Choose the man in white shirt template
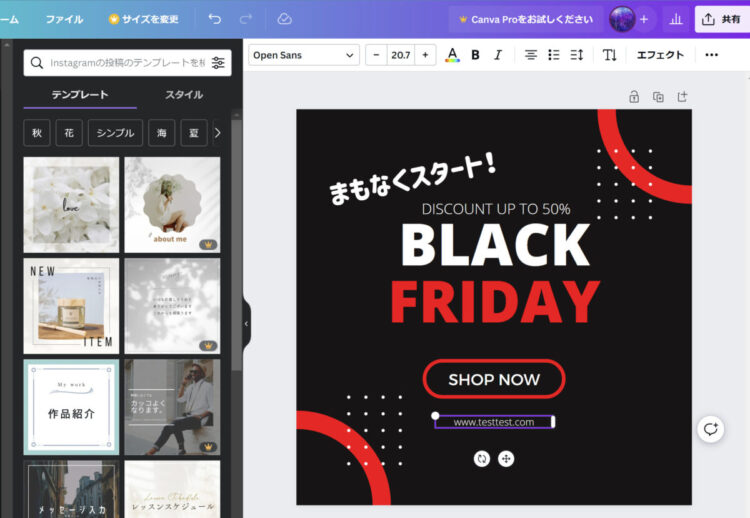The height and width of the screenshot is (518, 750). click(172, 407)
